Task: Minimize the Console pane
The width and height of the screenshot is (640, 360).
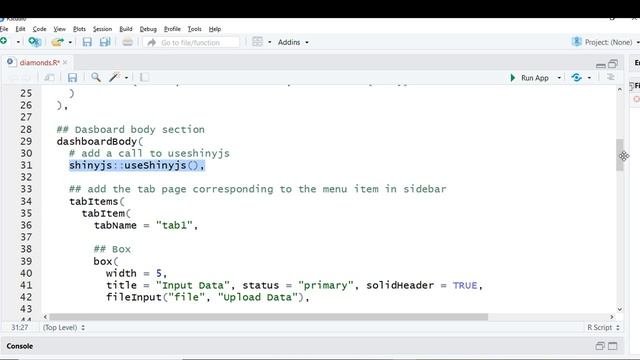Action: 600,346
